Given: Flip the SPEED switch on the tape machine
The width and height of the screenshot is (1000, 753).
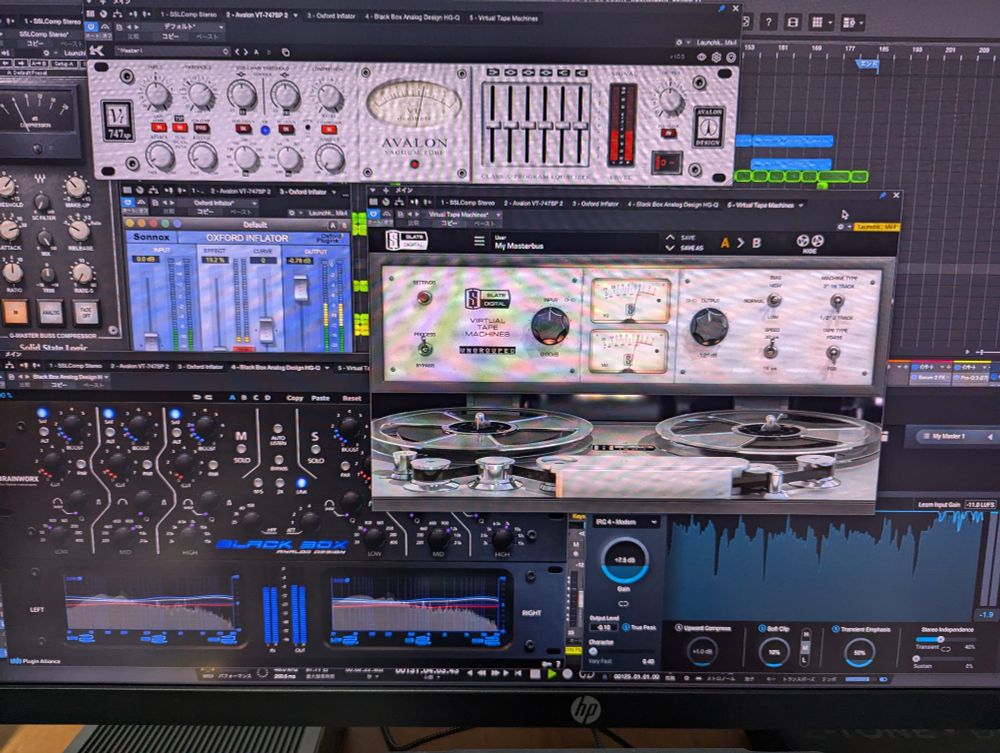Looking at the screenshot, I should [x=770, y=350].
